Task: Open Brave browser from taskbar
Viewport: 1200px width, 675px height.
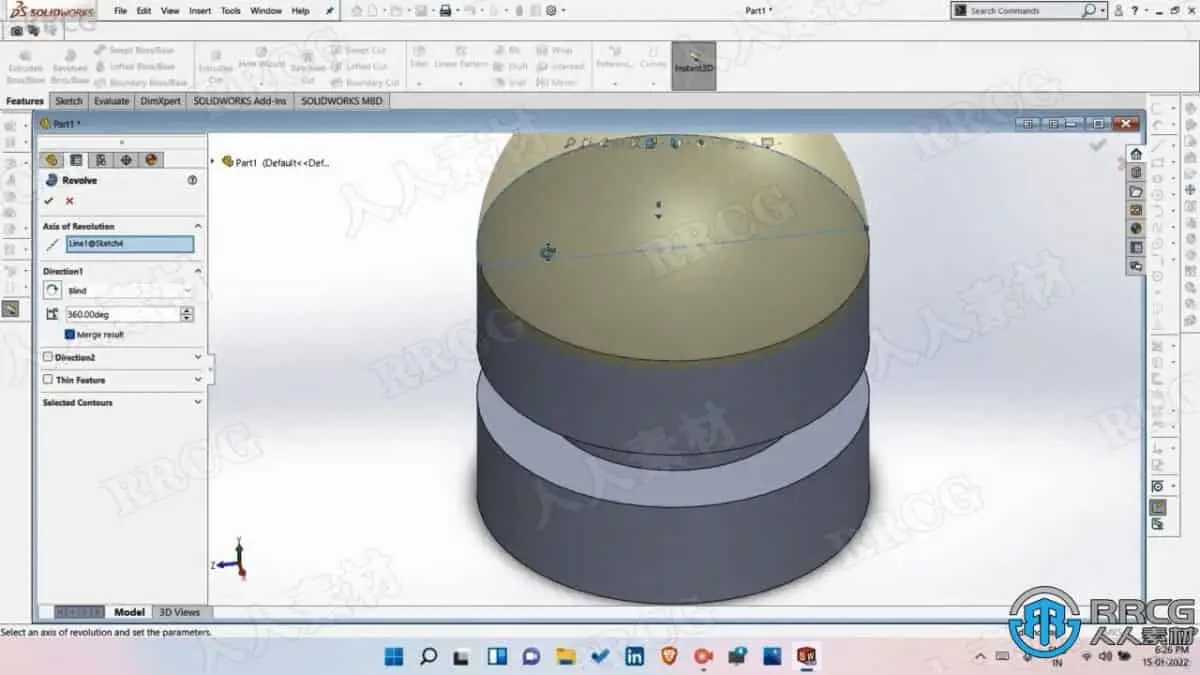Action: tap(668, 656)
